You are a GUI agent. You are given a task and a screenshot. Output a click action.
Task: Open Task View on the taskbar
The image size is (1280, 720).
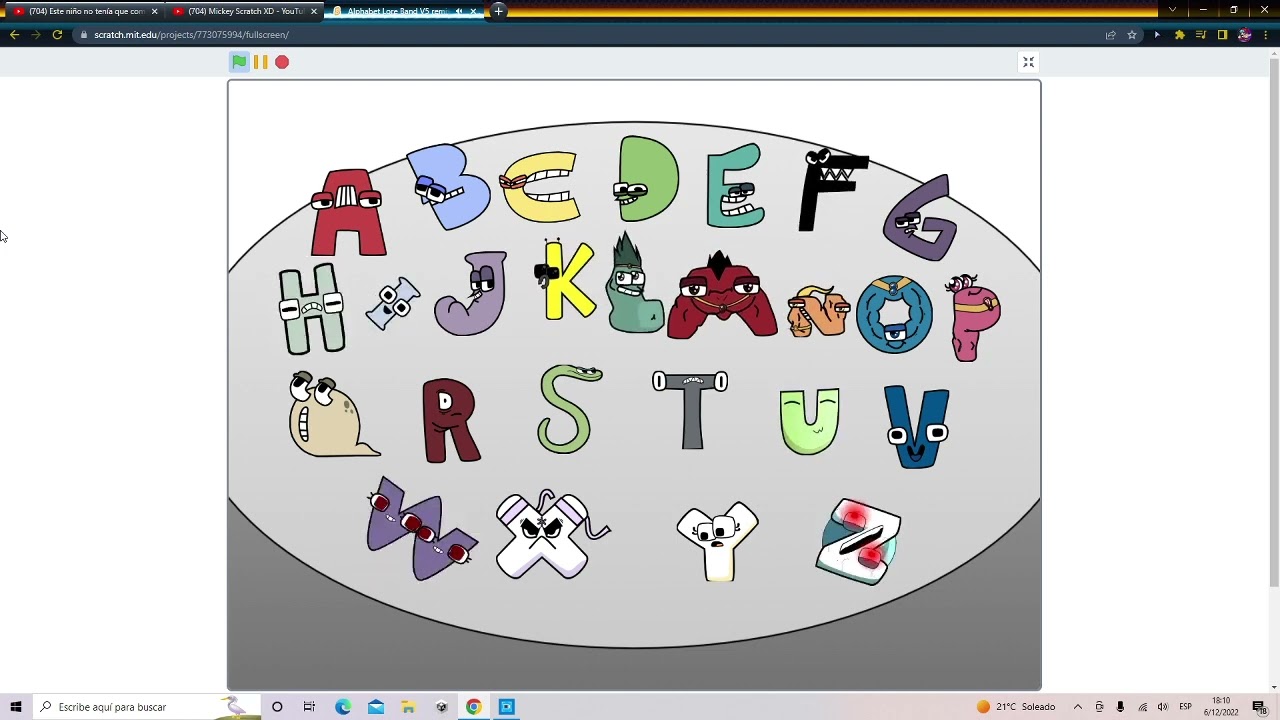pos(309,707)
